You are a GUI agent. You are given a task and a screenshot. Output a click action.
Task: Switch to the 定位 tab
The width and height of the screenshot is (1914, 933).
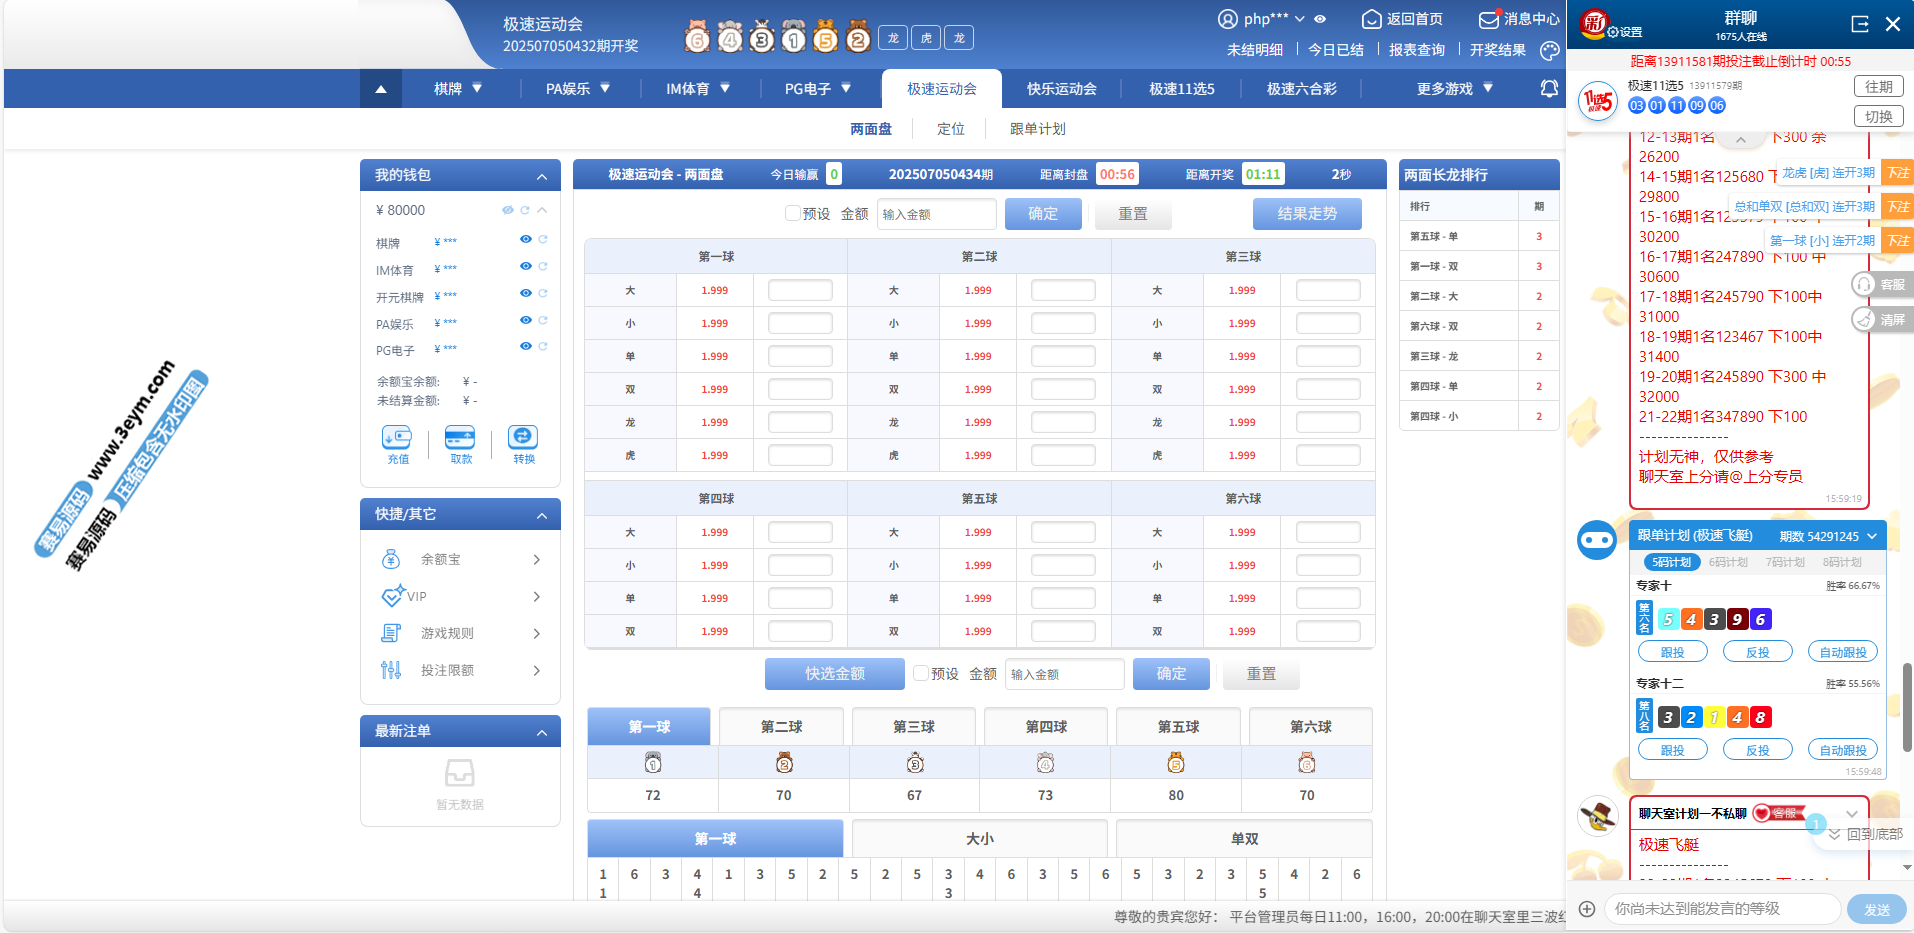click(x=950, y=129)
